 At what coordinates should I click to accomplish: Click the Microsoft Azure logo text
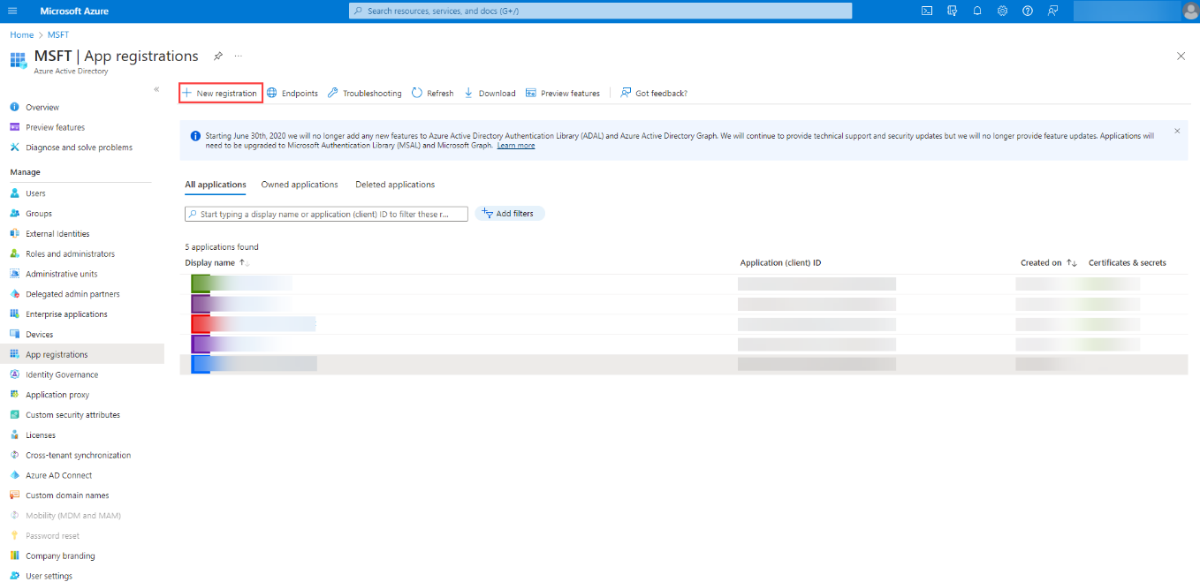(74, 11)
